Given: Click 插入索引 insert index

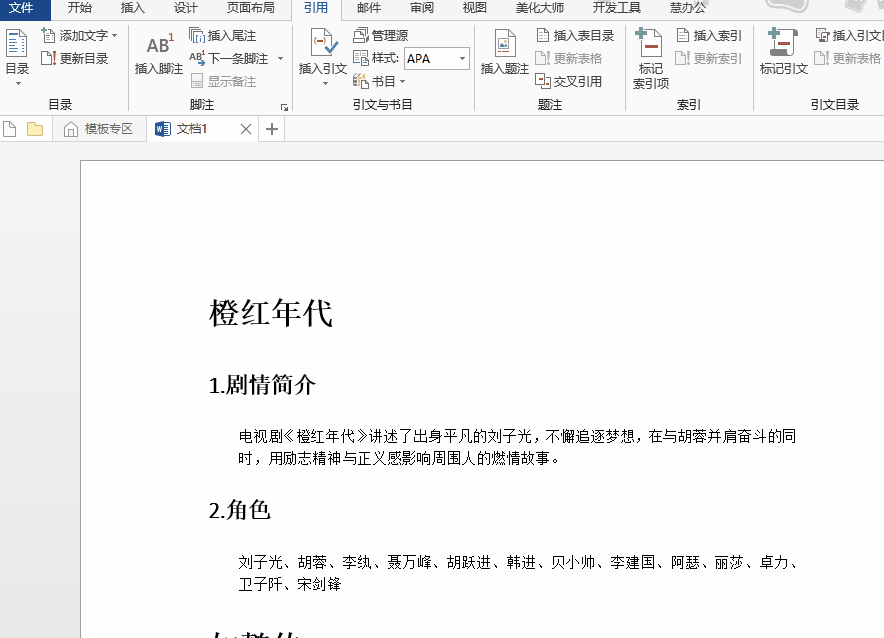Looking at the screenshot, I should (709, 36).
